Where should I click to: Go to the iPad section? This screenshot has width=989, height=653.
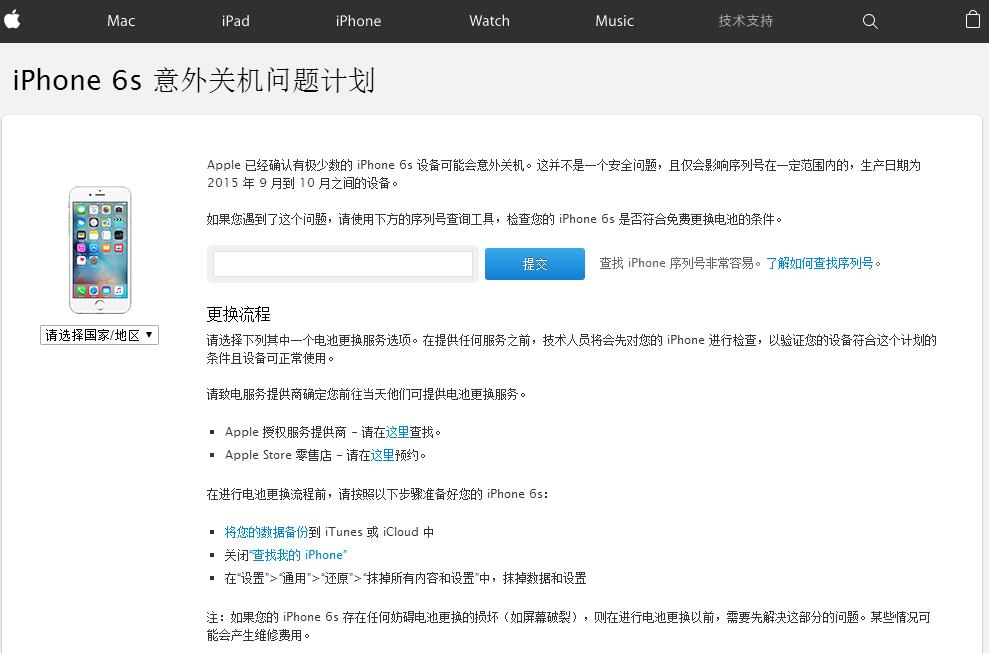tap(235, 21)
